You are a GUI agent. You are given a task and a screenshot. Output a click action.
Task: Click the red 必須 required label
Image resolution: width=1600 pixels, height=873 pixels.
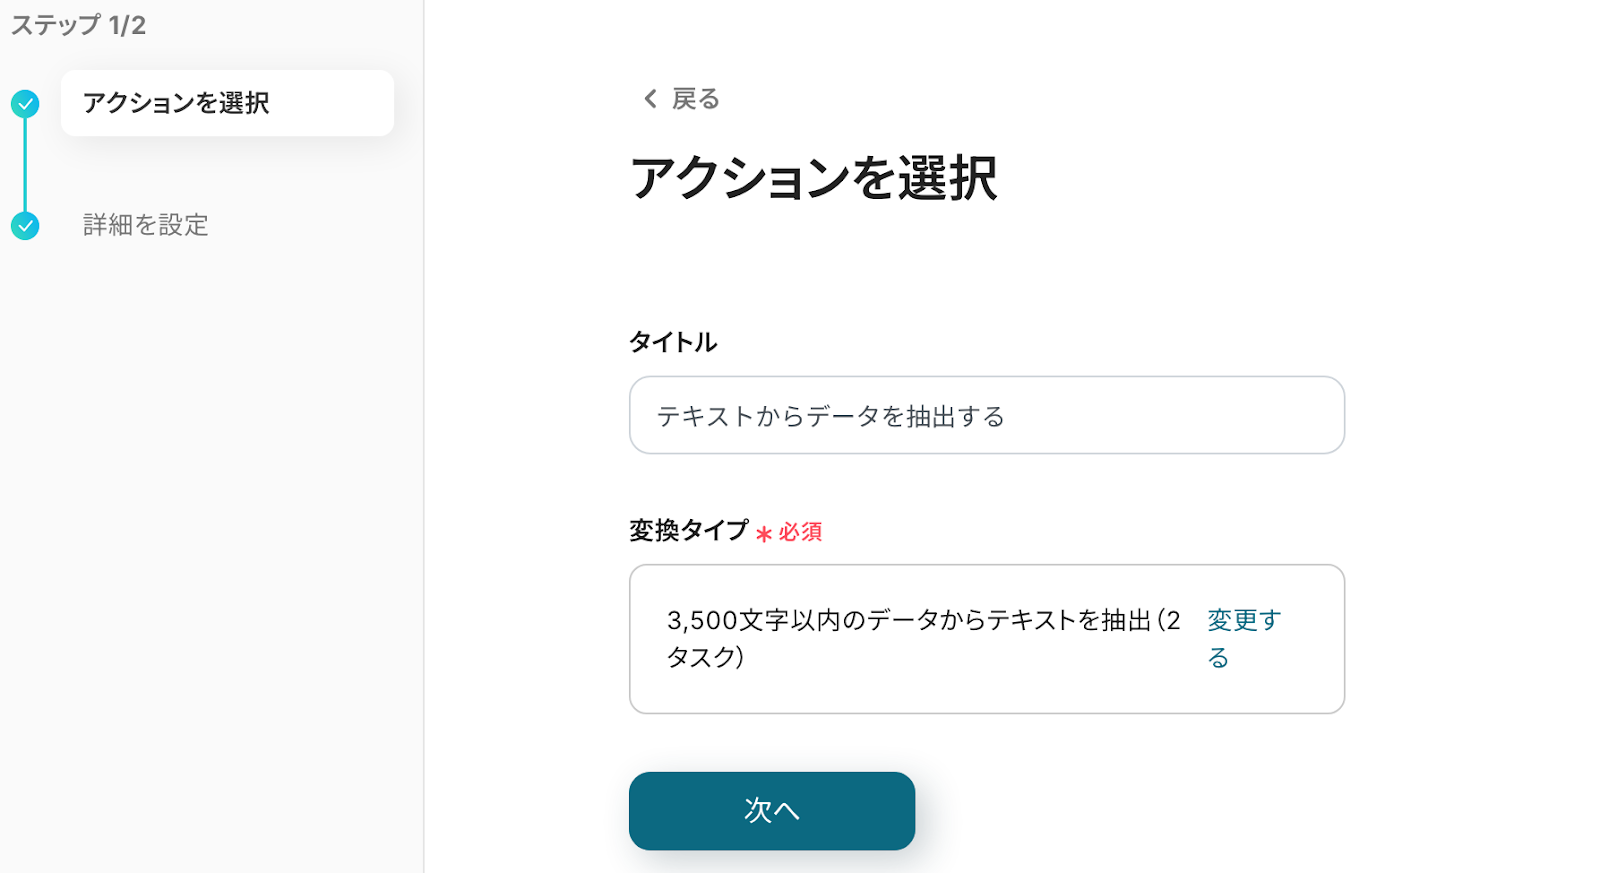[801, 532]
